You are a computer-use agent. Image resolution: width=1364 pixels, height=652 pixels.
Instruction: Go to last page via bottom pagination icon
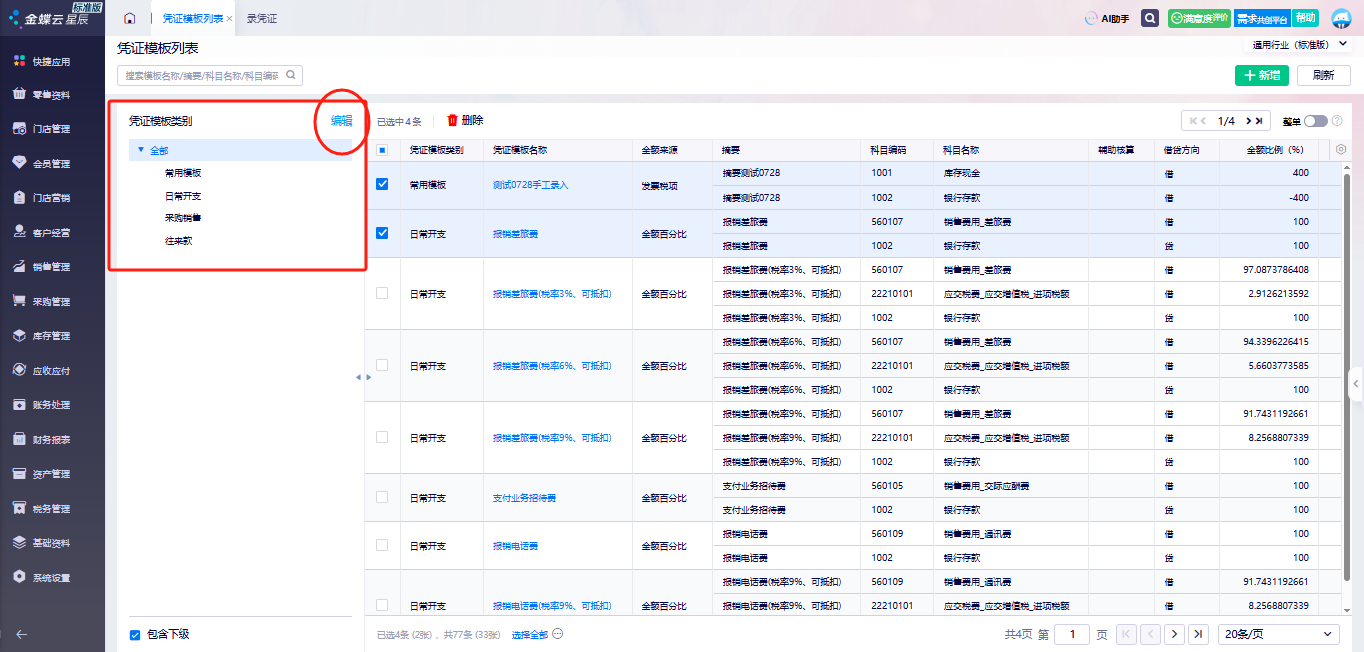[x=1199, y=634]
